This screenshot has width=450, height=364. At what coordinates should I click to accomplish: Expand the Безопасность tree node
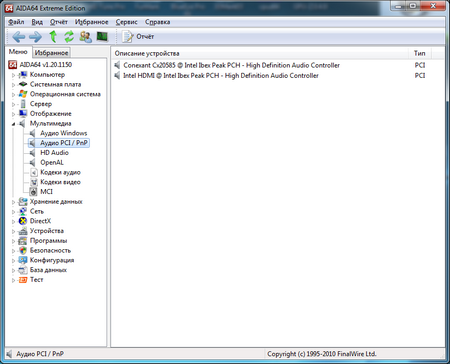pyautogui.click(x=13, y=251)
